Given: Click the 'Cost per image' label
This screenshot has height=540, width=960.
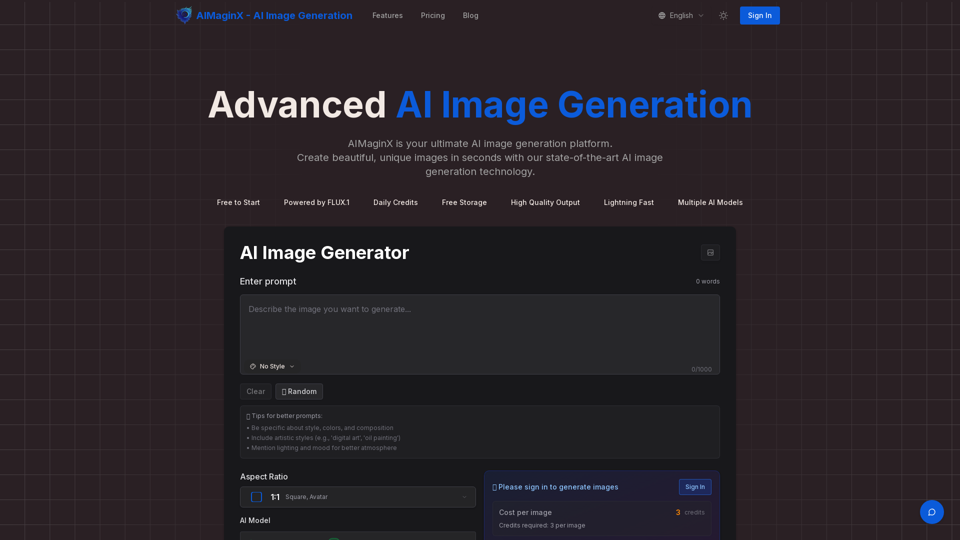Looking at the screenshot, I should coord(525,512).
